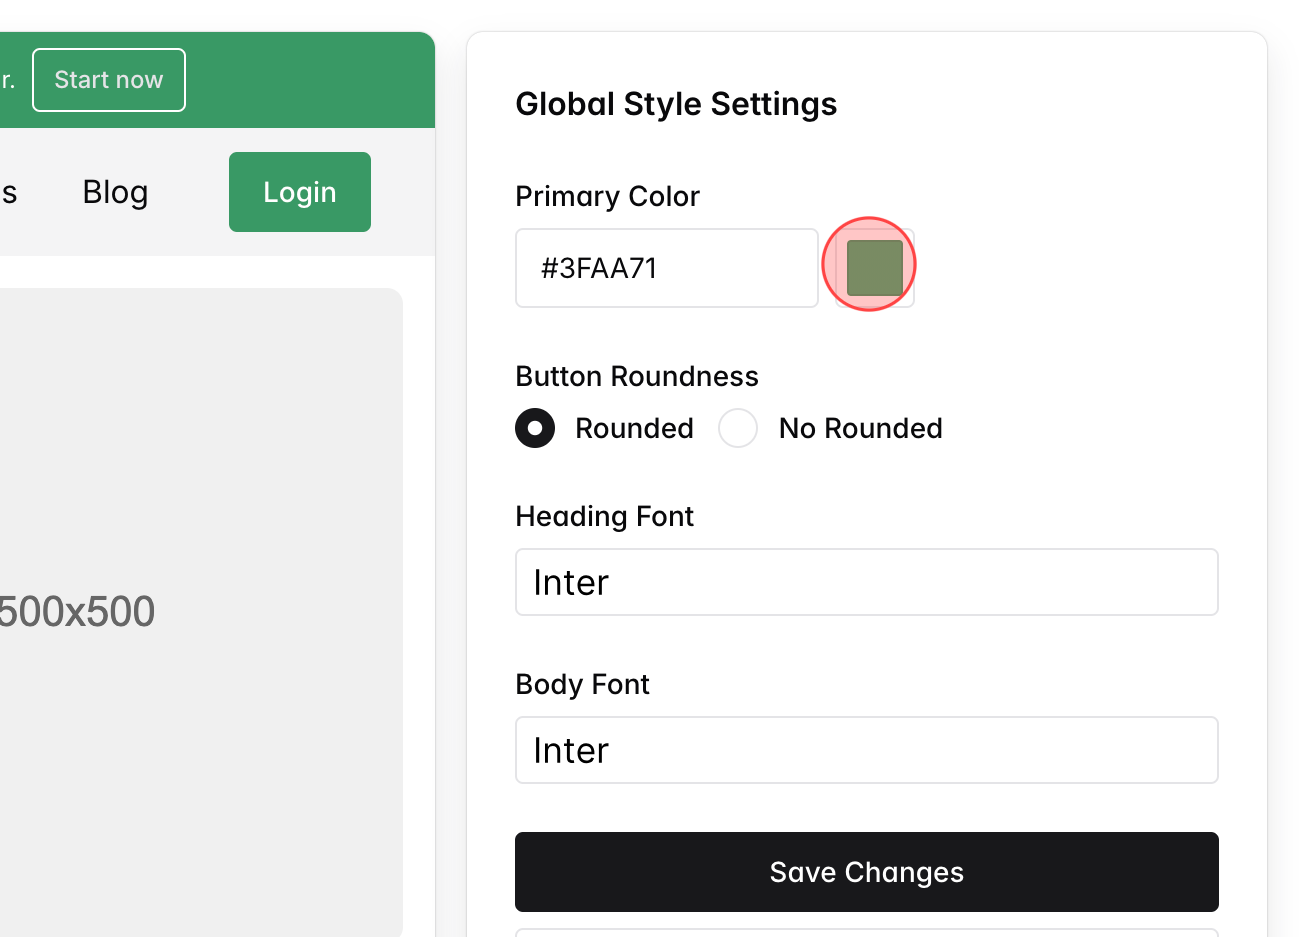The width and height of the screenshot is (1299, 937).
Task: Select the Global Style Settings heading
Action: coord(676,103)
